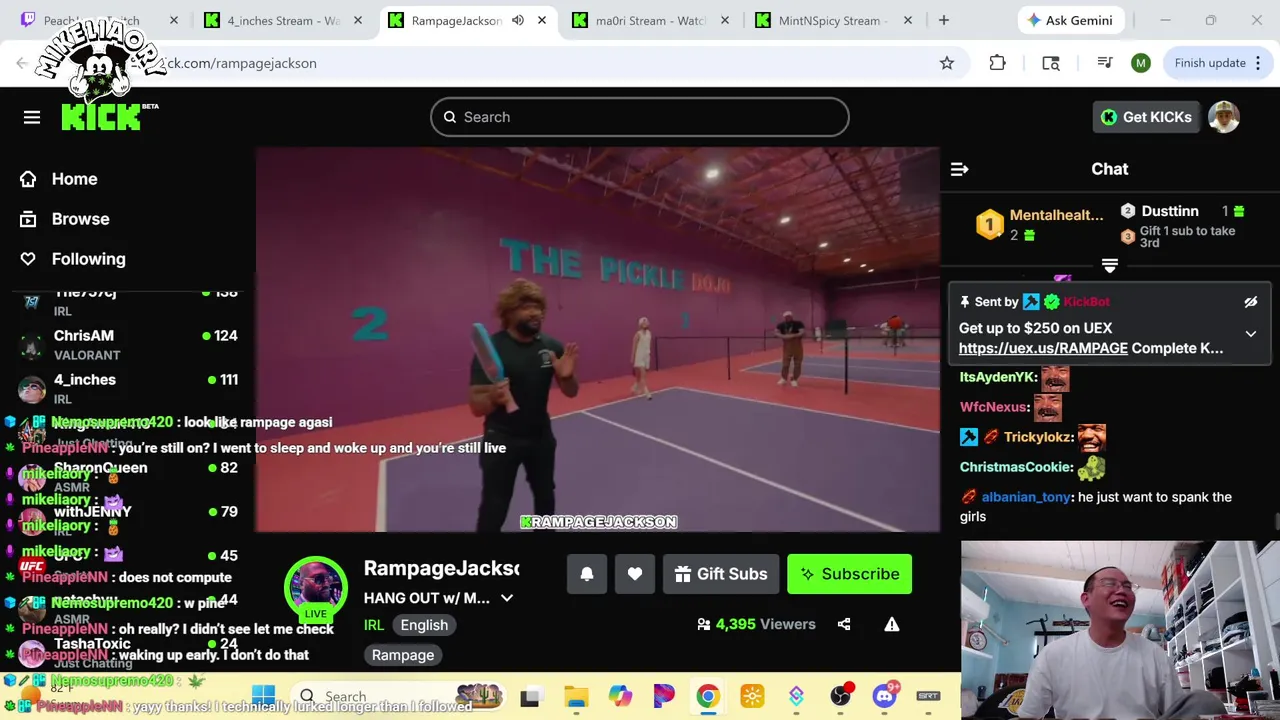Open the SRT app on taskbar

(x=928, y=696)
